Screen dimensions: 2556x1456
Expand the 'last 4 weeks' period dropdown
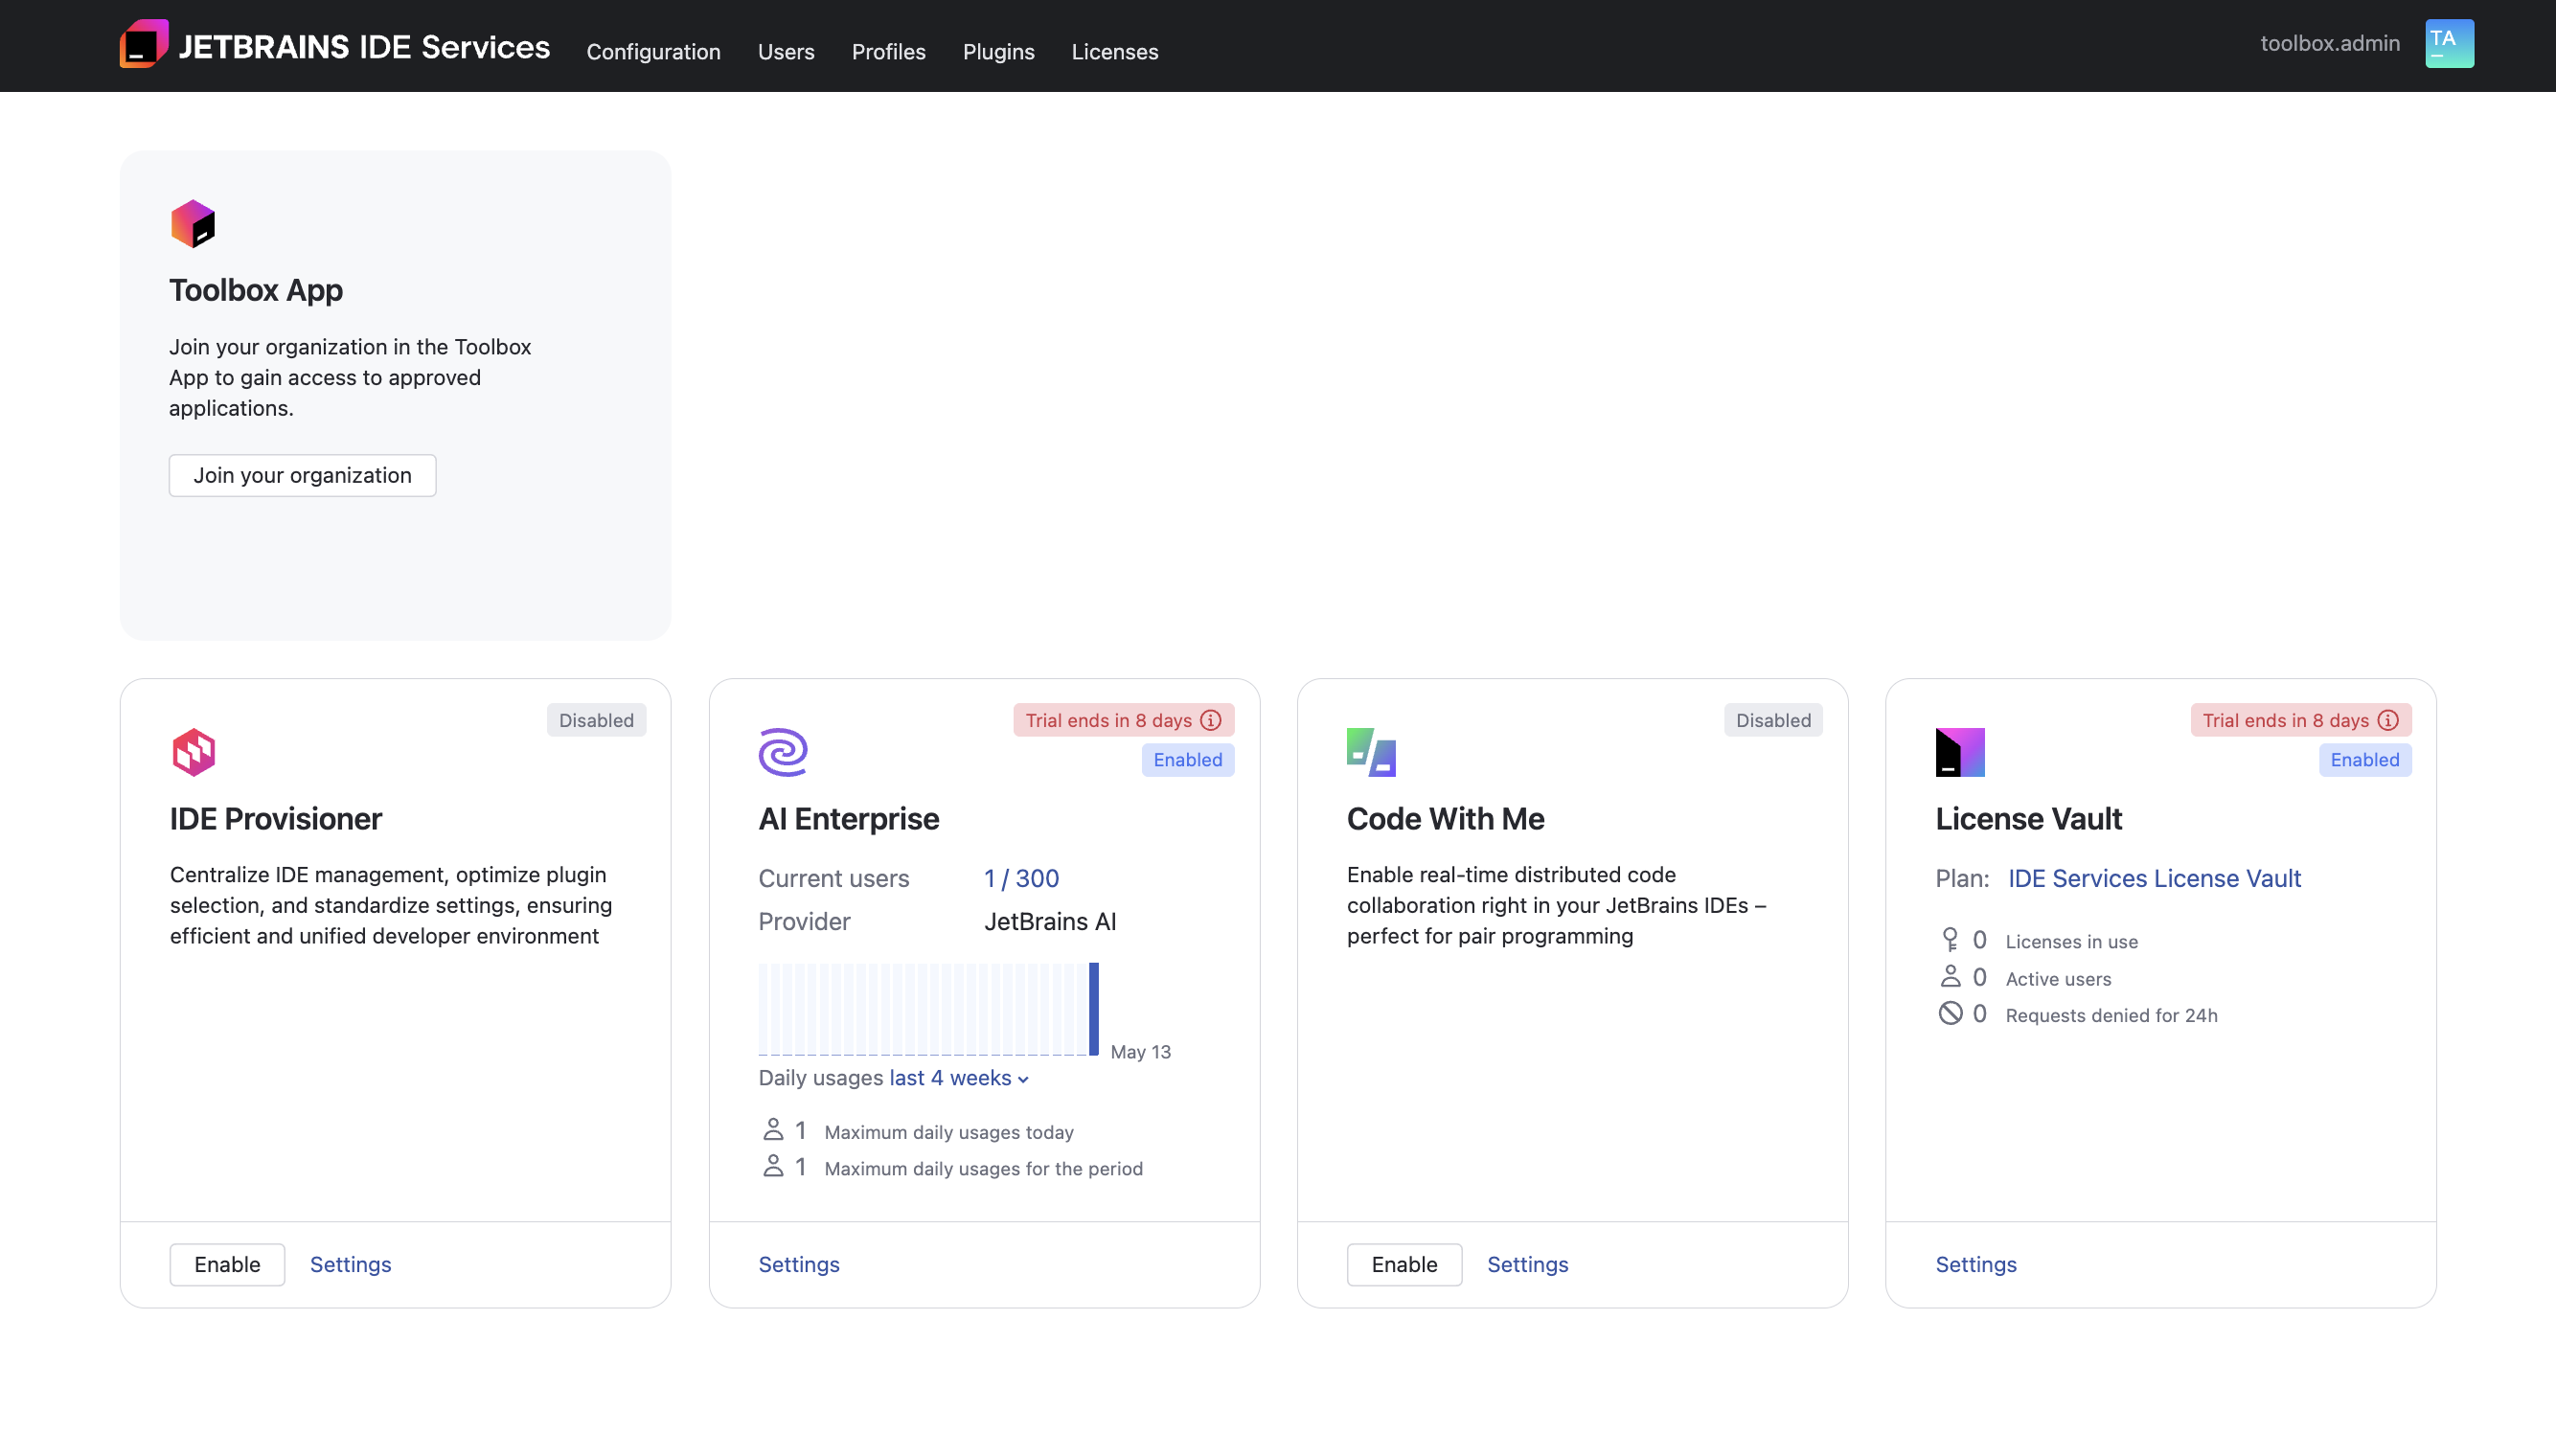click(x=959, y=1078)
